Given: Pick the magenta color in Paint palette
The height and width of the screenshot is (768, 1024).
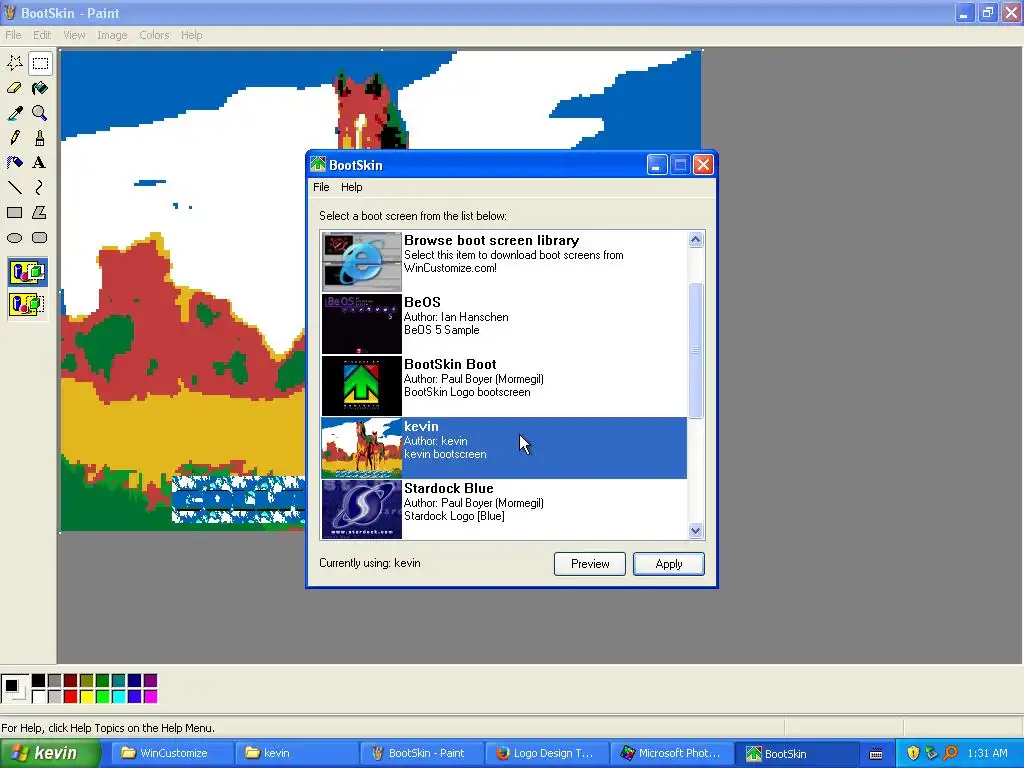Looking at the screenshot, I should (150, 697).
